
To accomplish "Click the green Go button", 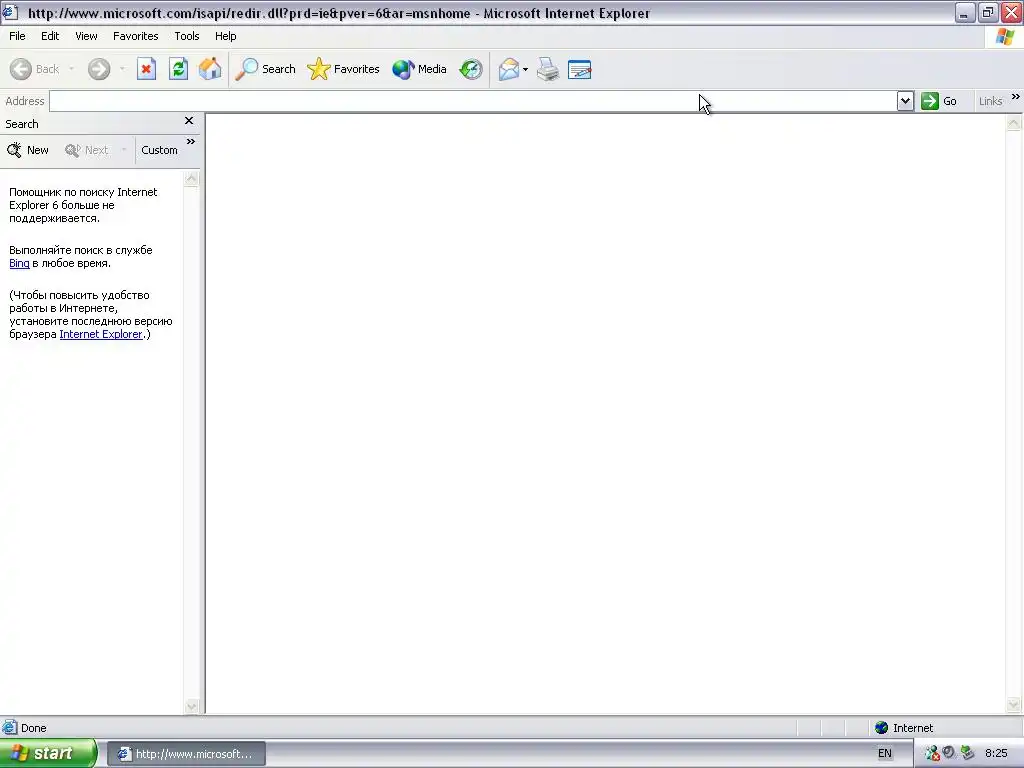I will point(939,101).
